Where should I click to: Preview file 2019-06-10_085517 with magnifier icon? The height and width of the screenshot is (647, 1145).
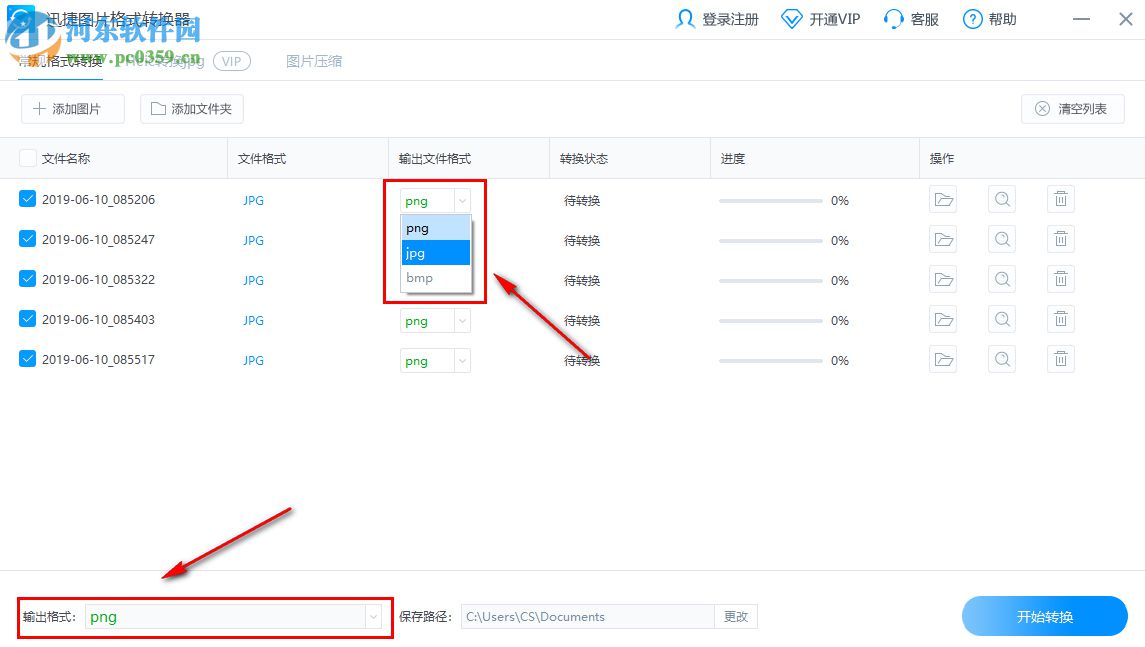pyautogui.click(x=1003, y=360)
